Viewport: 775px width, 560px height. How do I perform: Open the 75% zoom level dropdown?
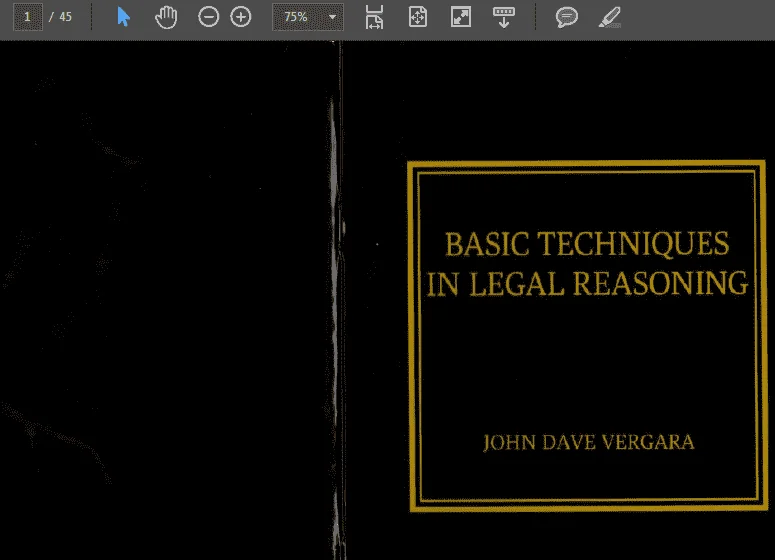[x=308, y=17]
